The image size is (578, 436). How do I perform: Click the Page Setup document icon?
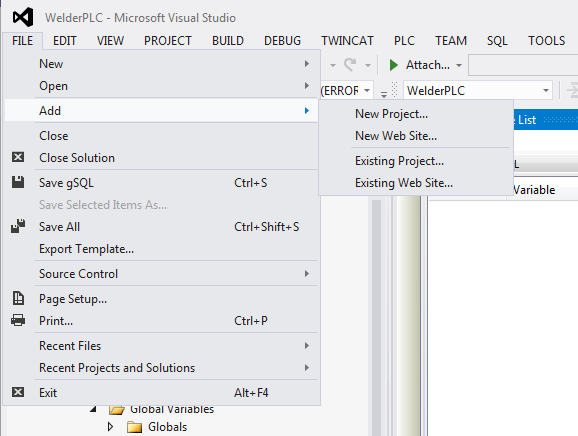coord(18,298)
